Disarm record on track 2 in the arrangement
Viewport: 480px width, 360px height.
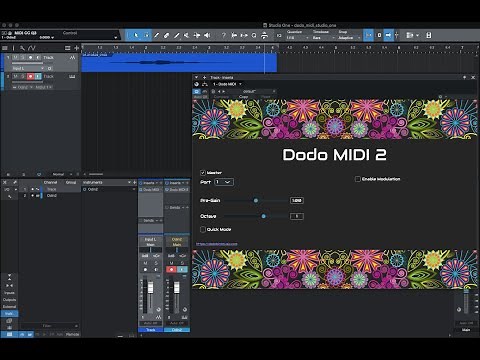pyautogui.click(x=30, y=77)
